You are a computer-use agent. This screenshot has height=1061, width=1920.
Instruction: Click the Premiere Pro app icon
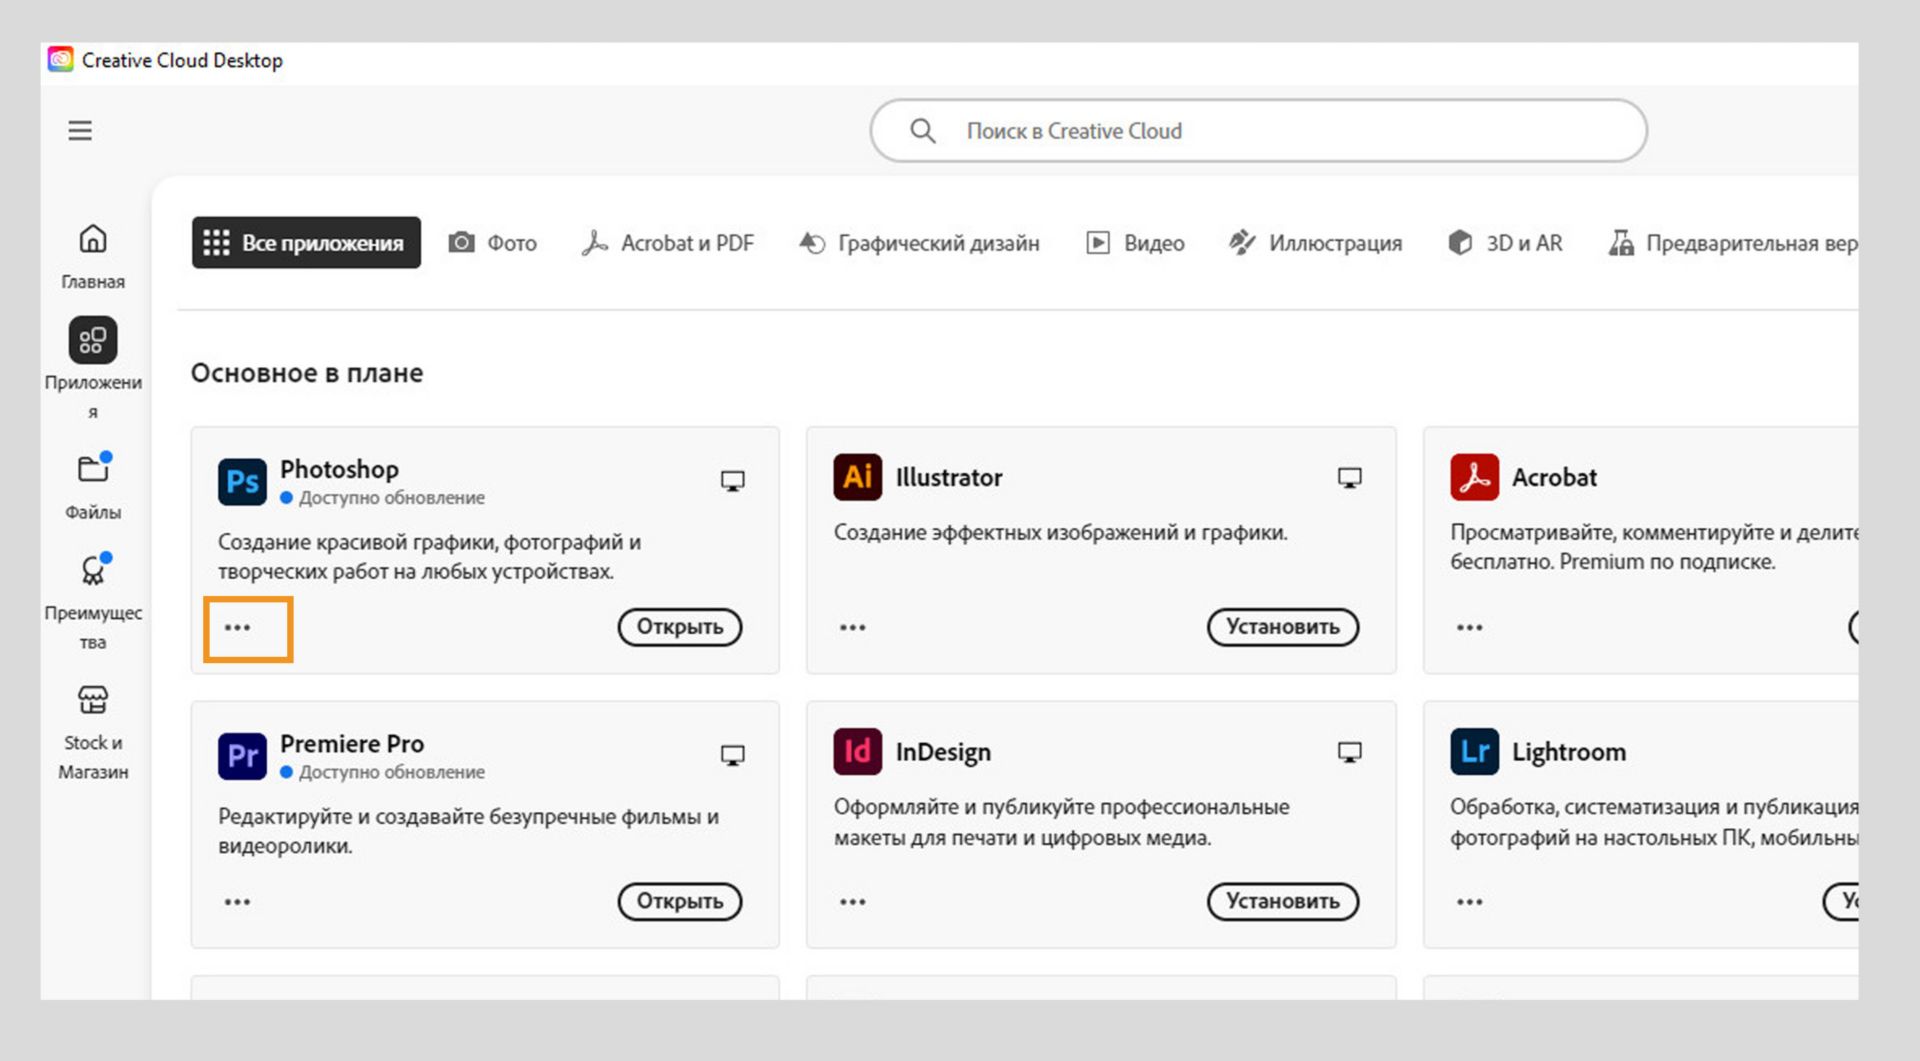[x=242, y=756]
